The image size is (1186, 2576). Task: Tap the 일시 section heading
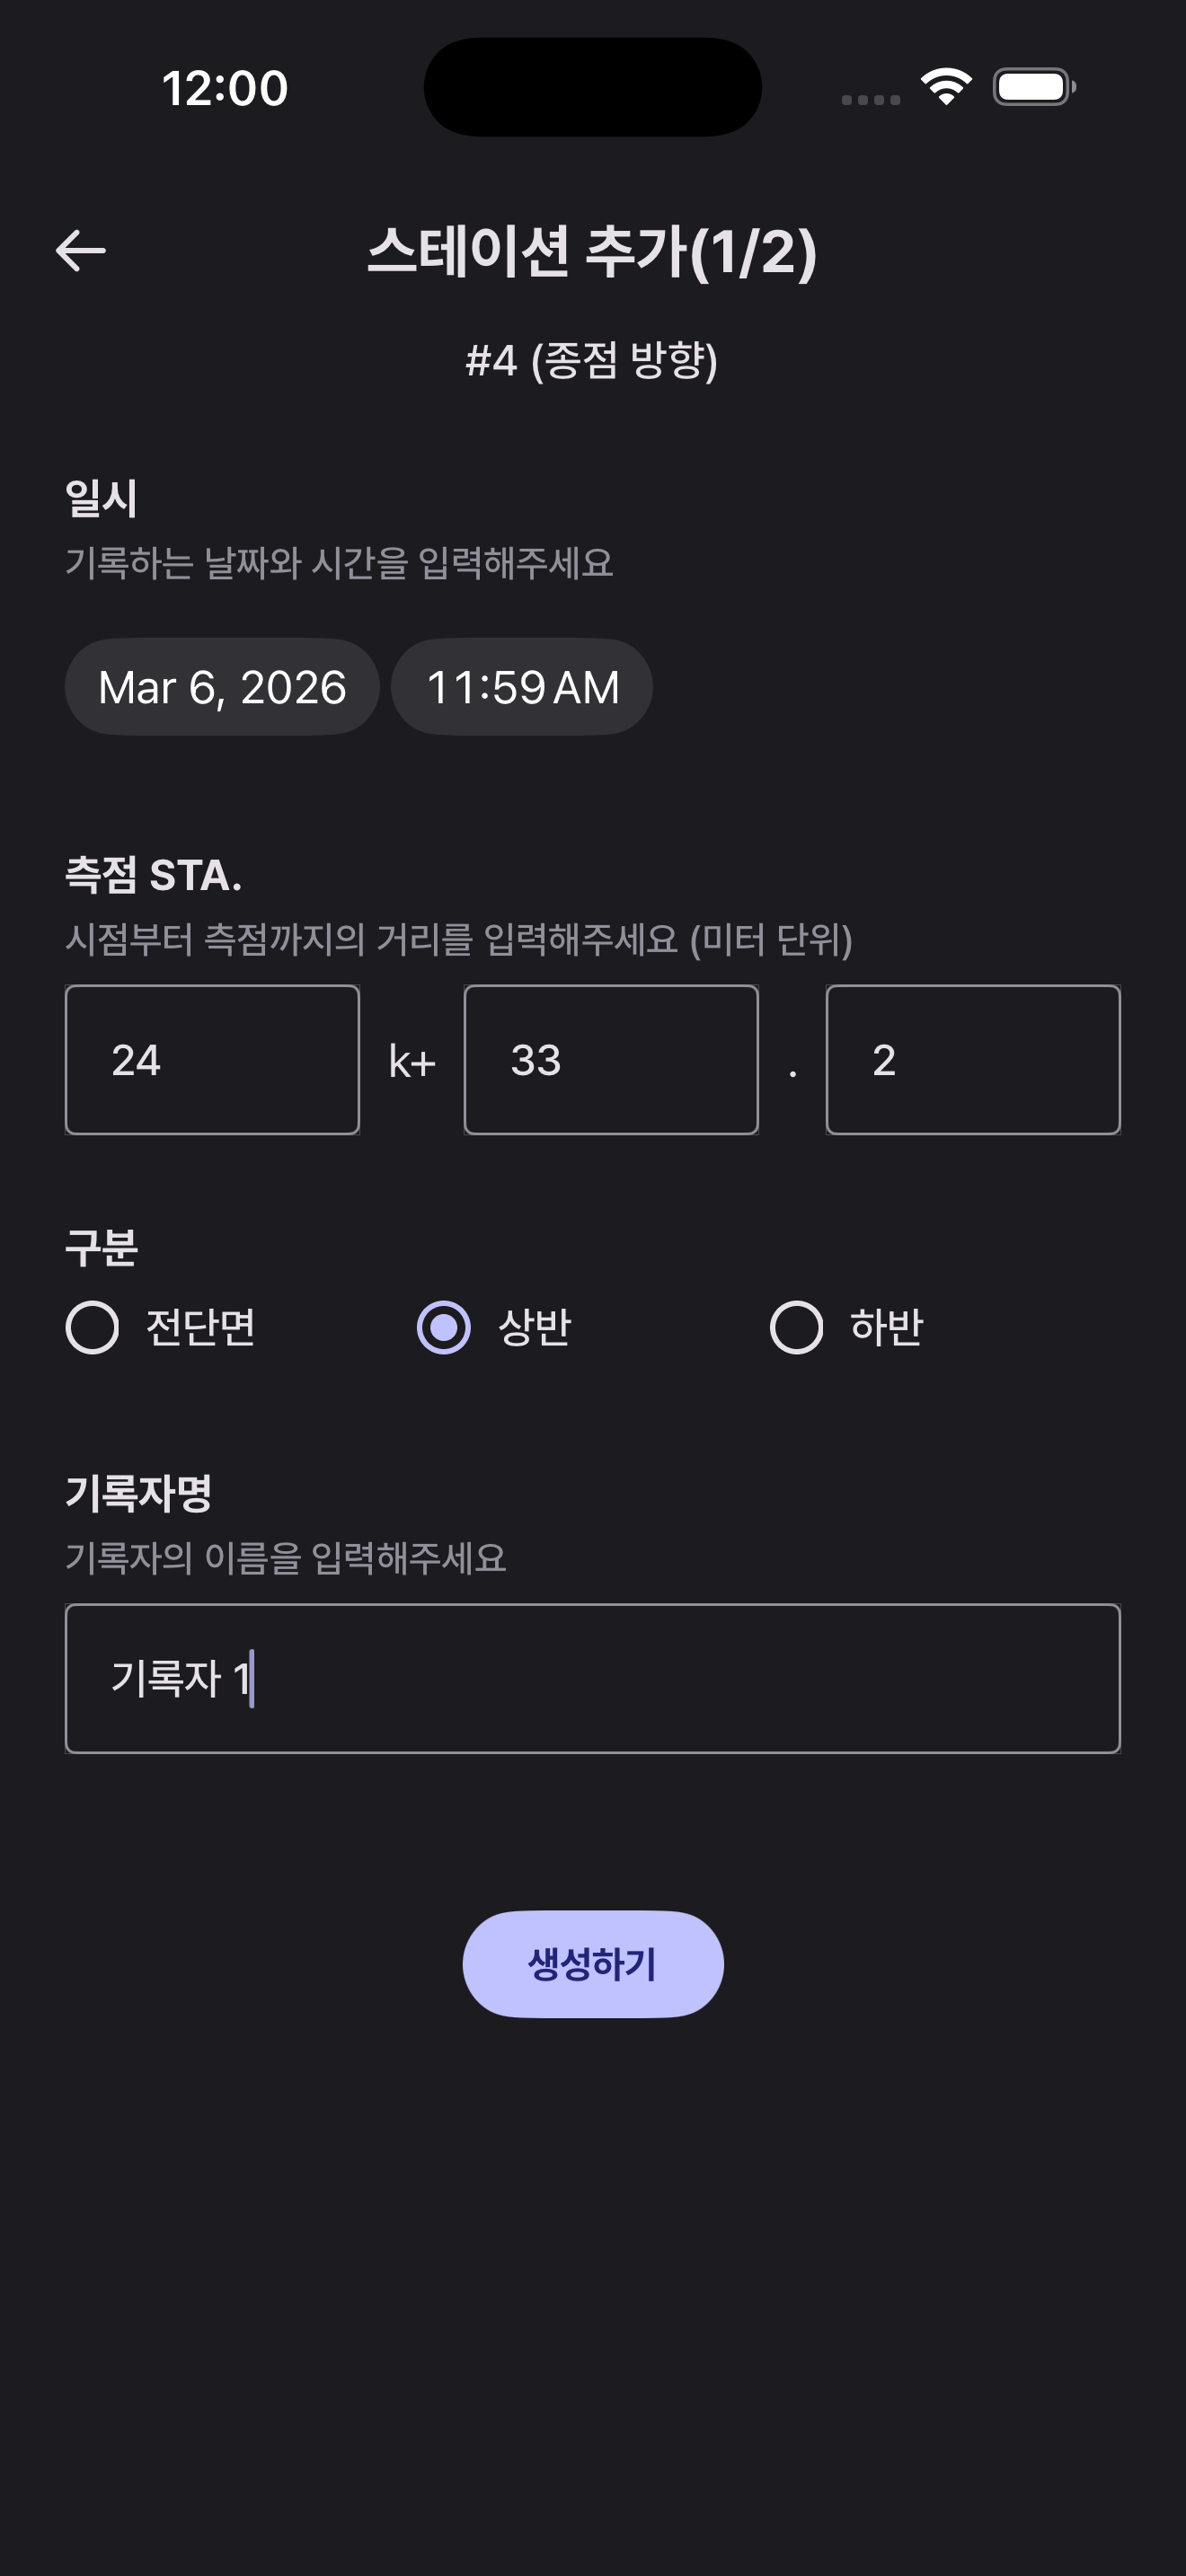[101, 498]
